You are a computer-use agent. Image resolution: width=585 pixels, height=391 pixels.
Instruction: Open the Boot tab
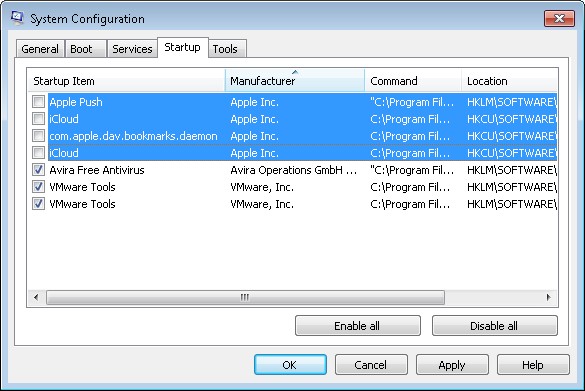85,49
